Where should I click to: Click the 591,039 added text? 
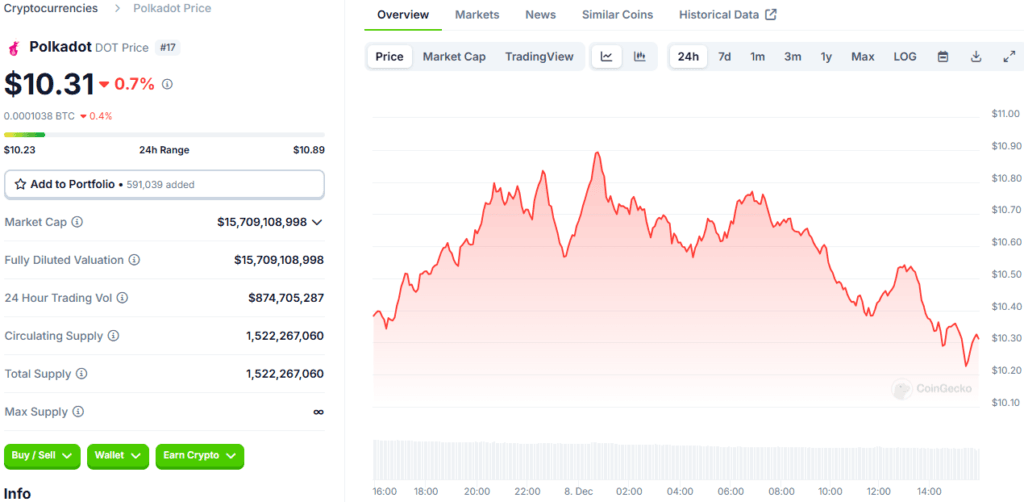[x=161, y=185]
